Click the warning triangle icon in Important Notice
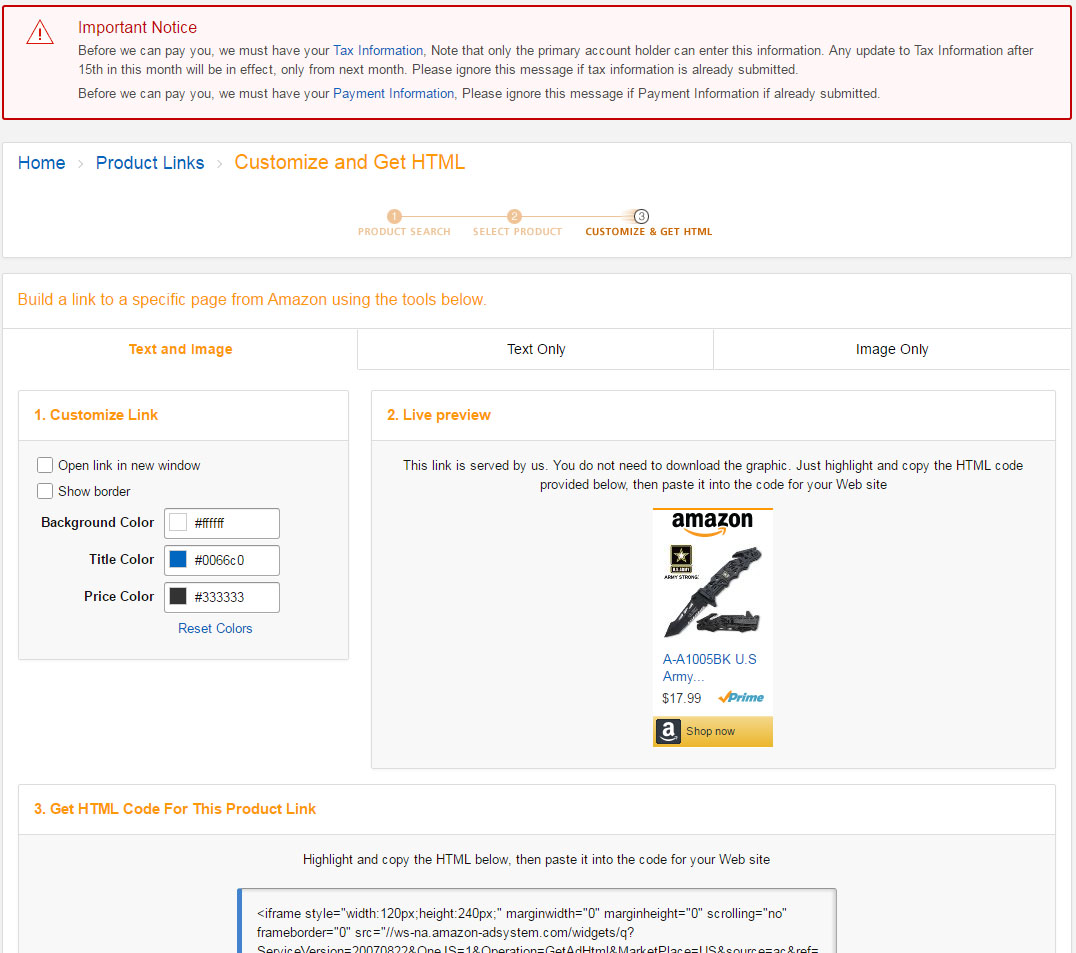The height and width of the screenshot is (953, 1076). [40, 32]
